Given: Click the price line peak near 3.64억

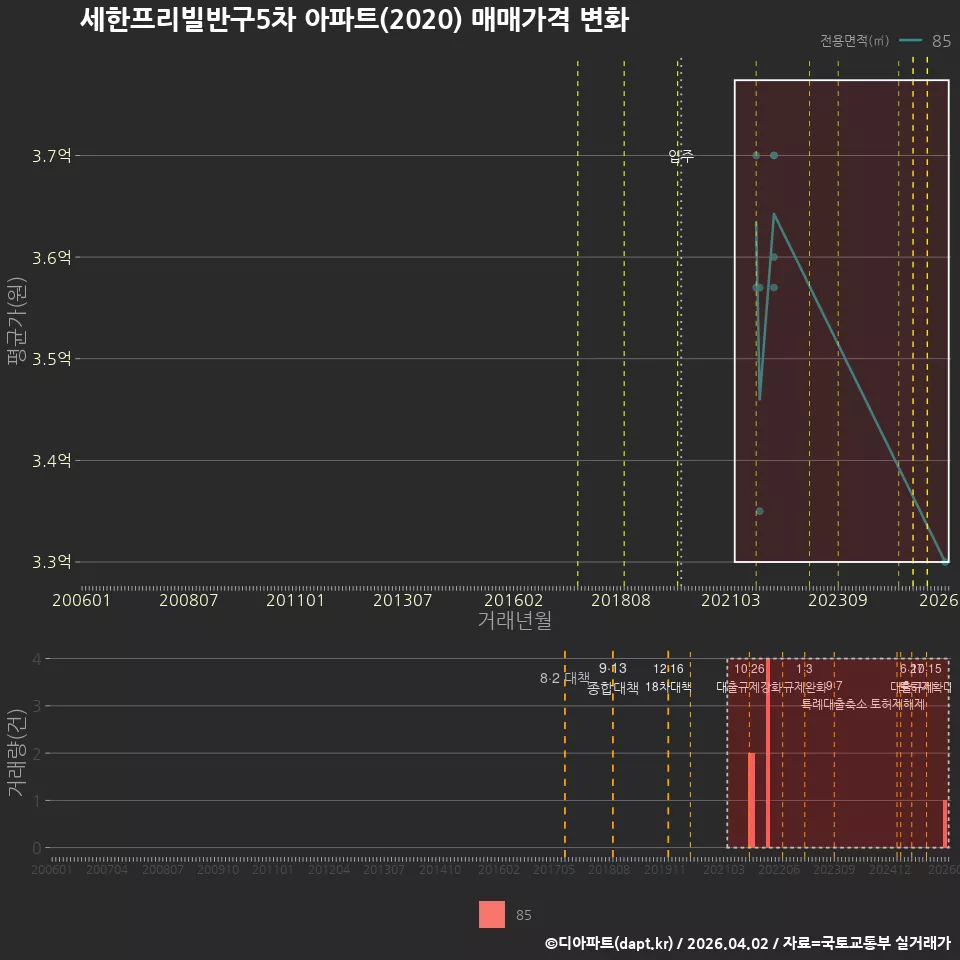Looking at the screenshot, I should pos(774,214).
